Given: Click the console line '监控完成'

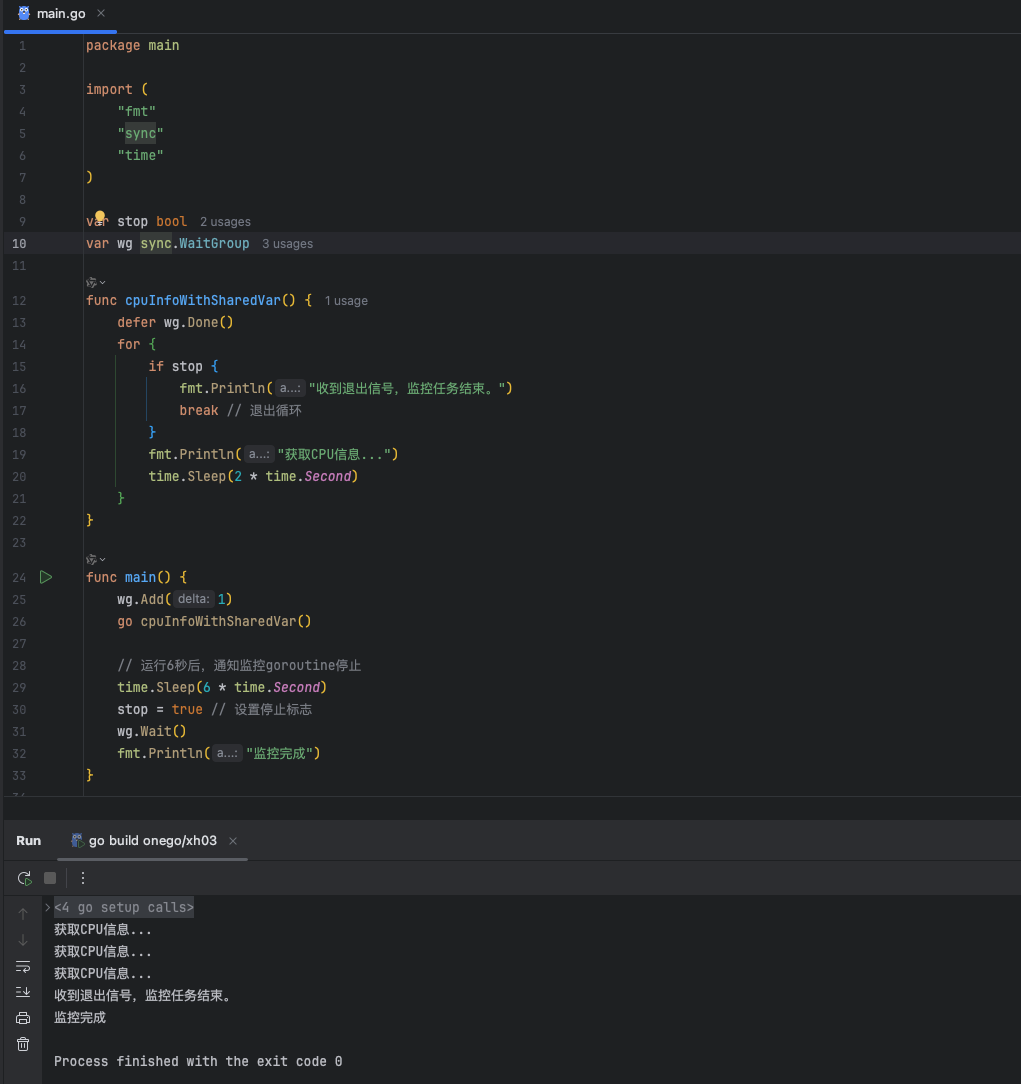Looking at the screenshot, I should pyautogui.click(x=80, y=1018).
